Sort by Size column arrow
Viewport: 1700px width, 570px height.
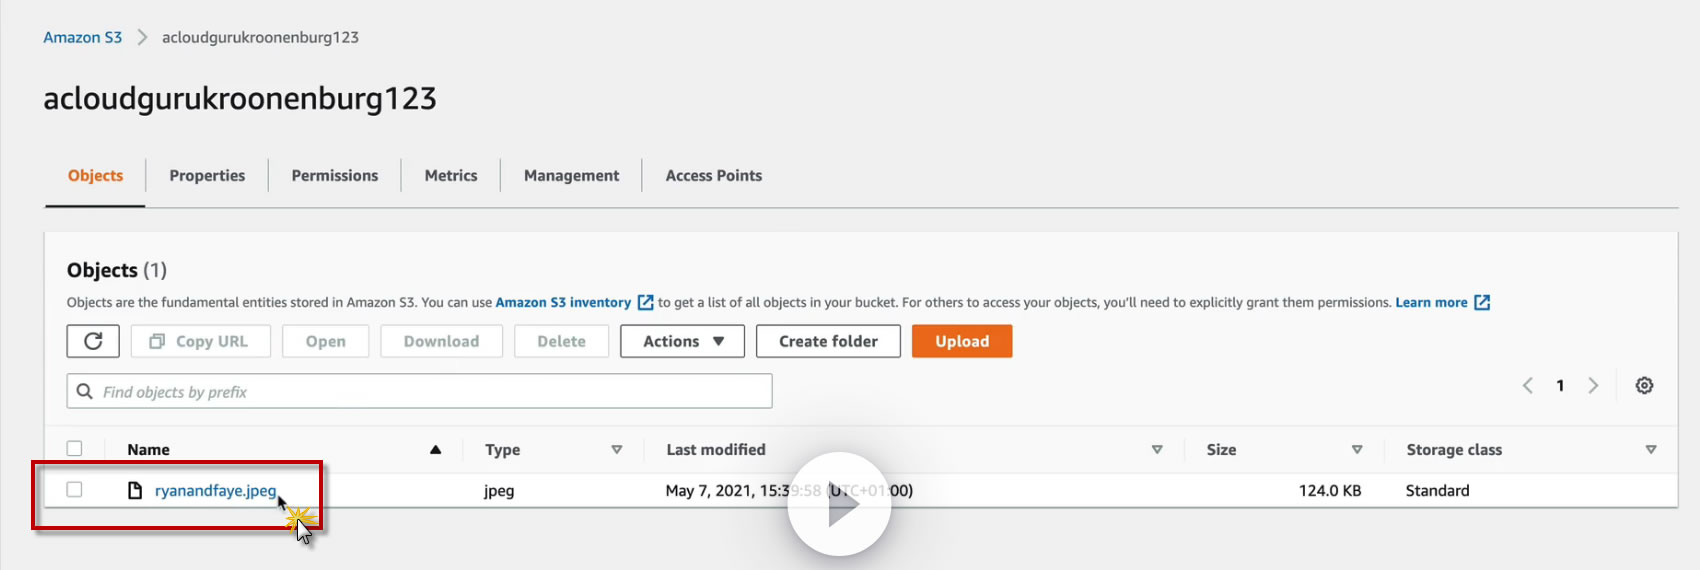(x=1357, y=450)
